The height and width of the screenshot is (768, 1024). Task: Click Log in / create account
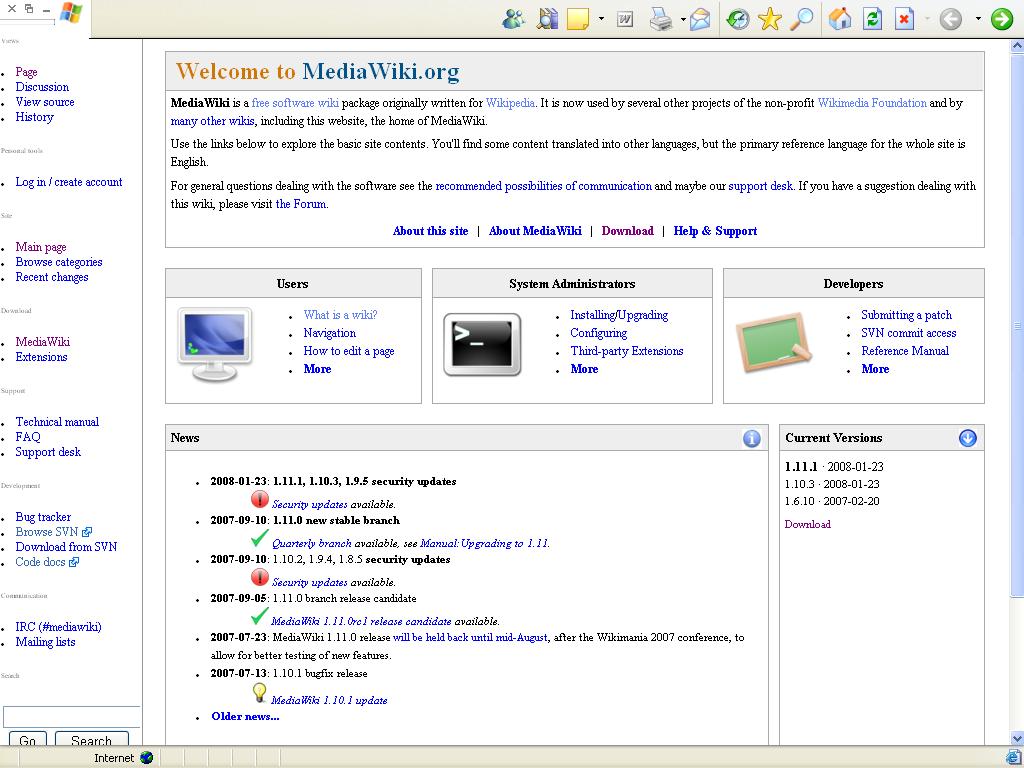pos(69,182)
